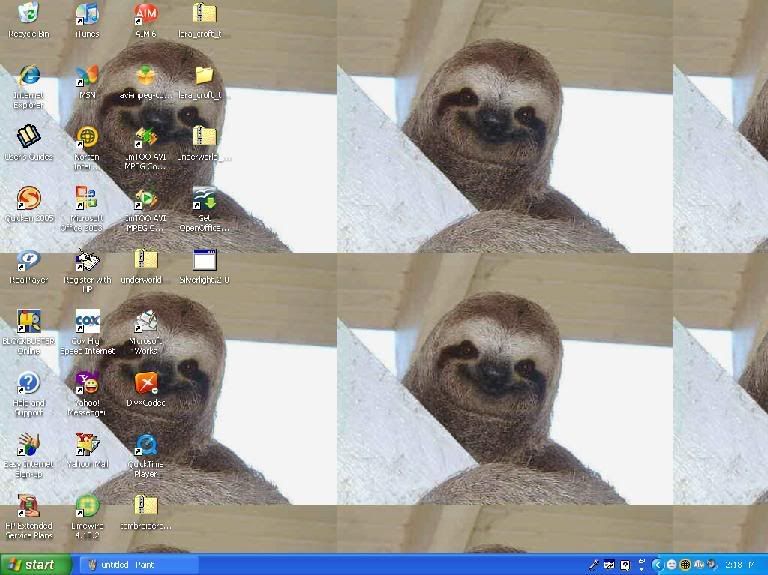
Task: Launch iTunes from the desktop
Action: click(87, 15)
